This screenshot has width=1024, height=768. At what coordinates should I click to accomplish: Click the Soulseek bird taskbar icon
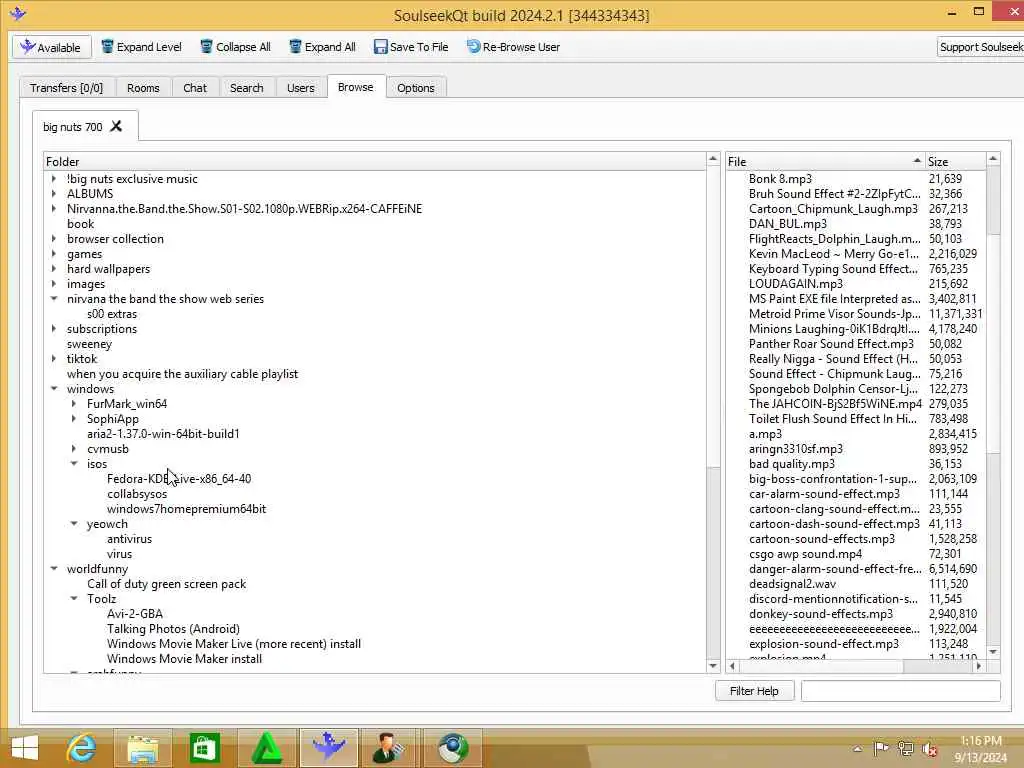[x=328, y=748]
